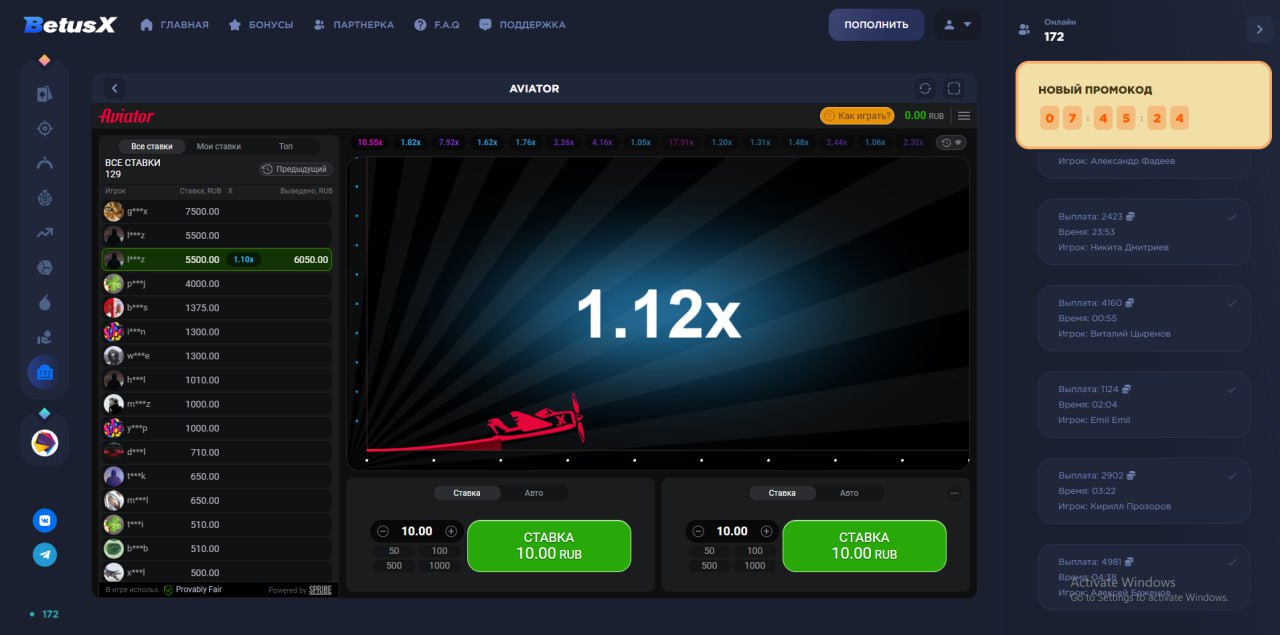Open the Бонусы menu item

click(261, 25)
